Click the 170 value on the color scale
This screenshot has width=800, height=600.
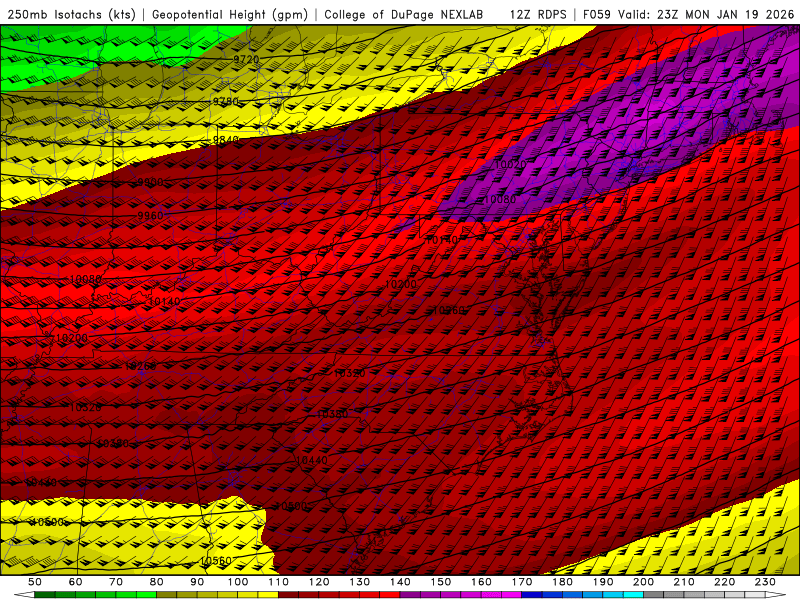pyautogui.click(x=522, y=582)
